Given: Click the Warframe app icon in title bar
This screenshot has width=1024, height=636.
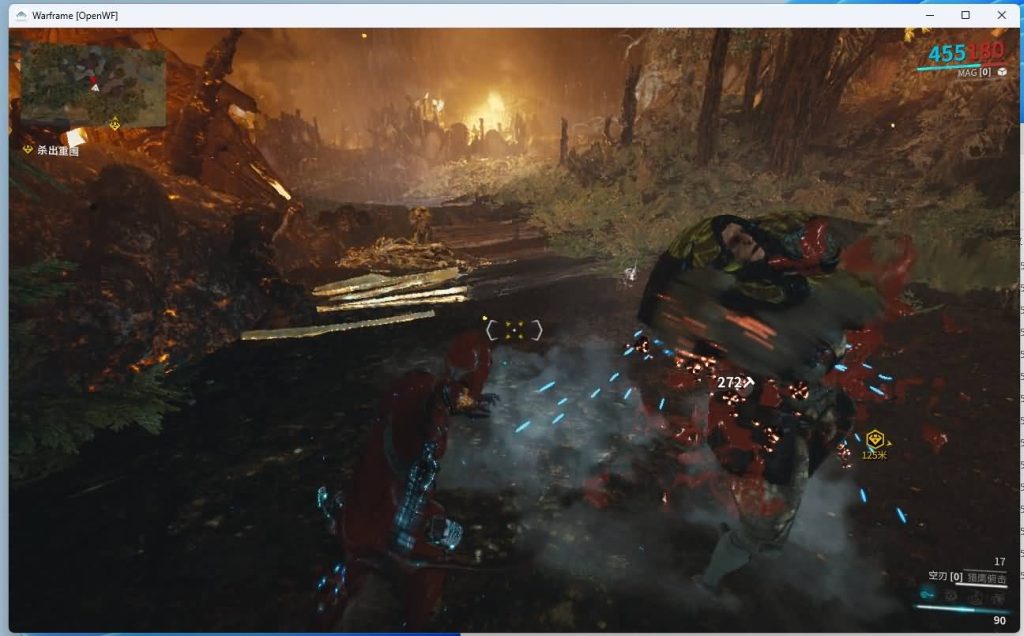Looking at the screenshot, I should click(x=21, y=15).
